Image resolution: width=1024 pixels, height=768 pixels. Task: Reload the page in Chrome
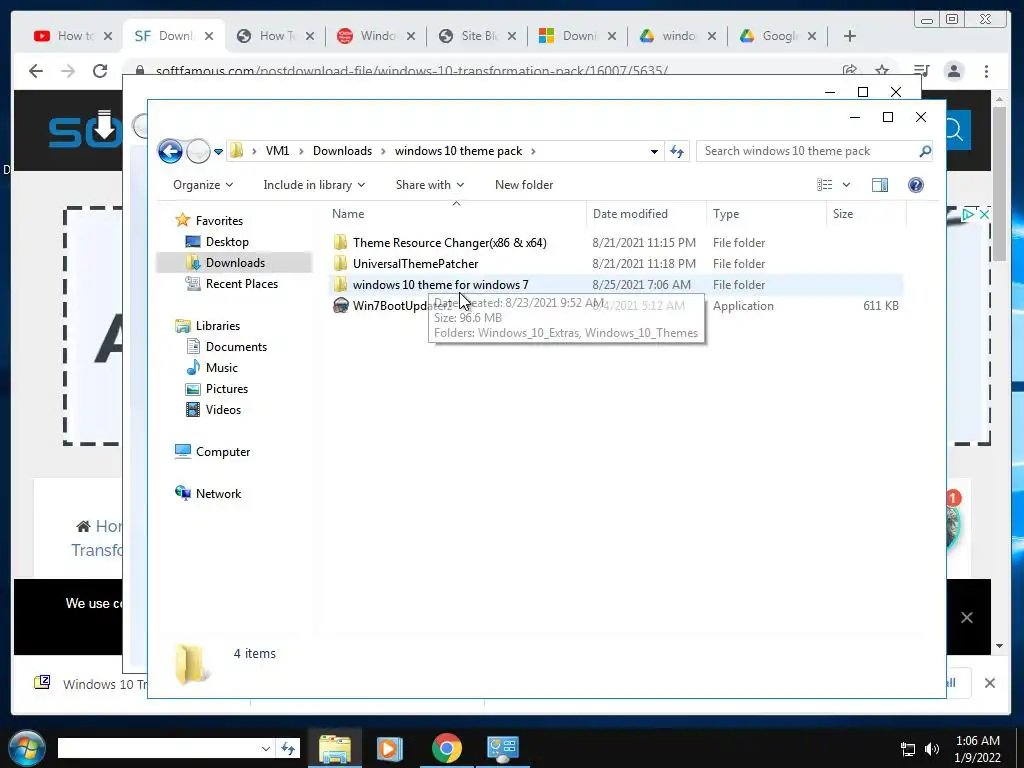[x=100, y=71]
